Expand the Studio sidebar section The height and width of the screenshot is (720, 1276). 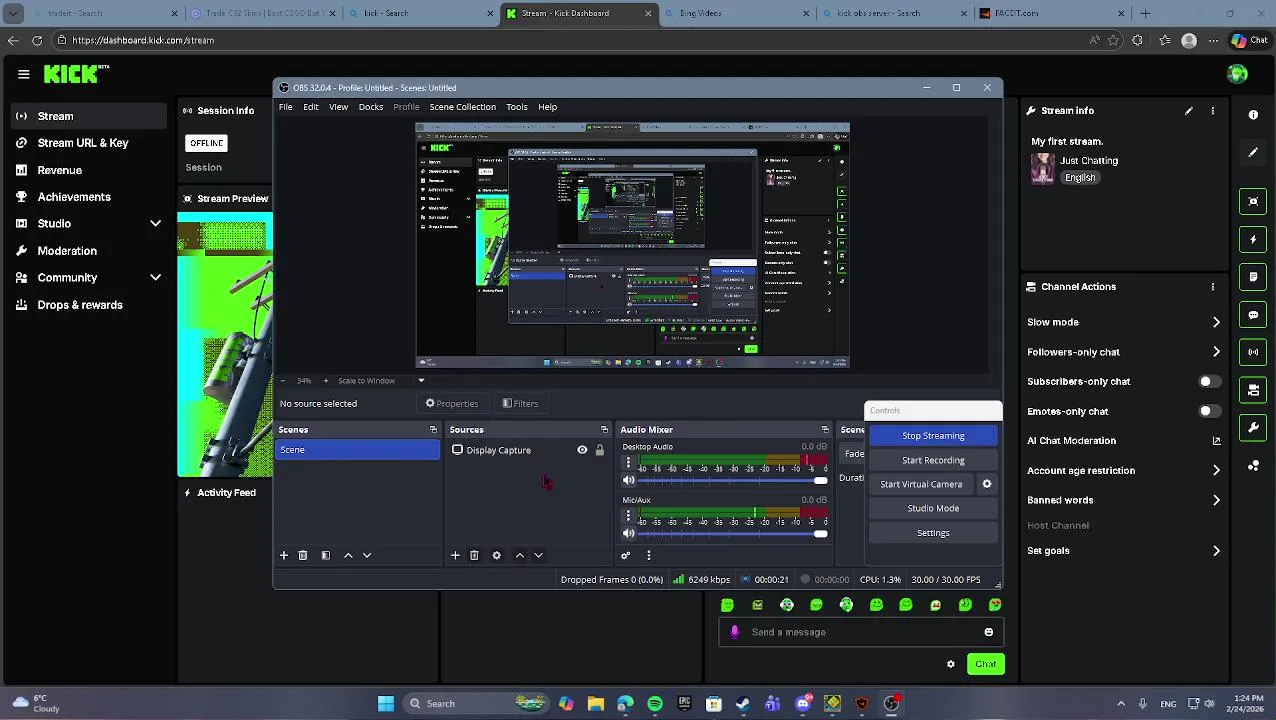pos(155,224)
